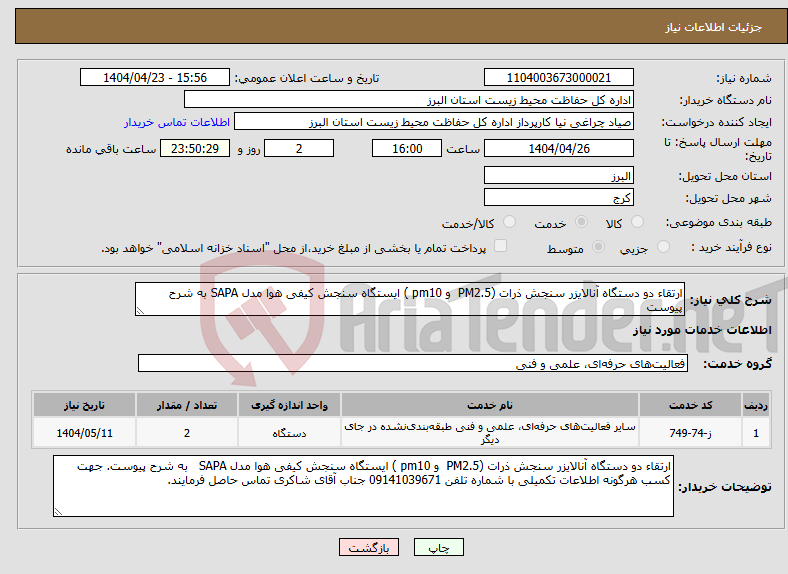Image resolution: width=788 pixels, height=574 pixels.
Task: Click the quantity cell showing 2
Action: [x=186, y=433]
